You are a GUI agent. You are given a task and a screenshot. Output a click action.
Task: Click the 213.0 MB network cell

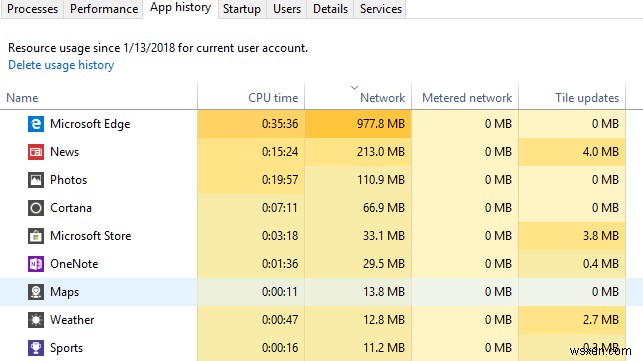(x=358, y=152)
